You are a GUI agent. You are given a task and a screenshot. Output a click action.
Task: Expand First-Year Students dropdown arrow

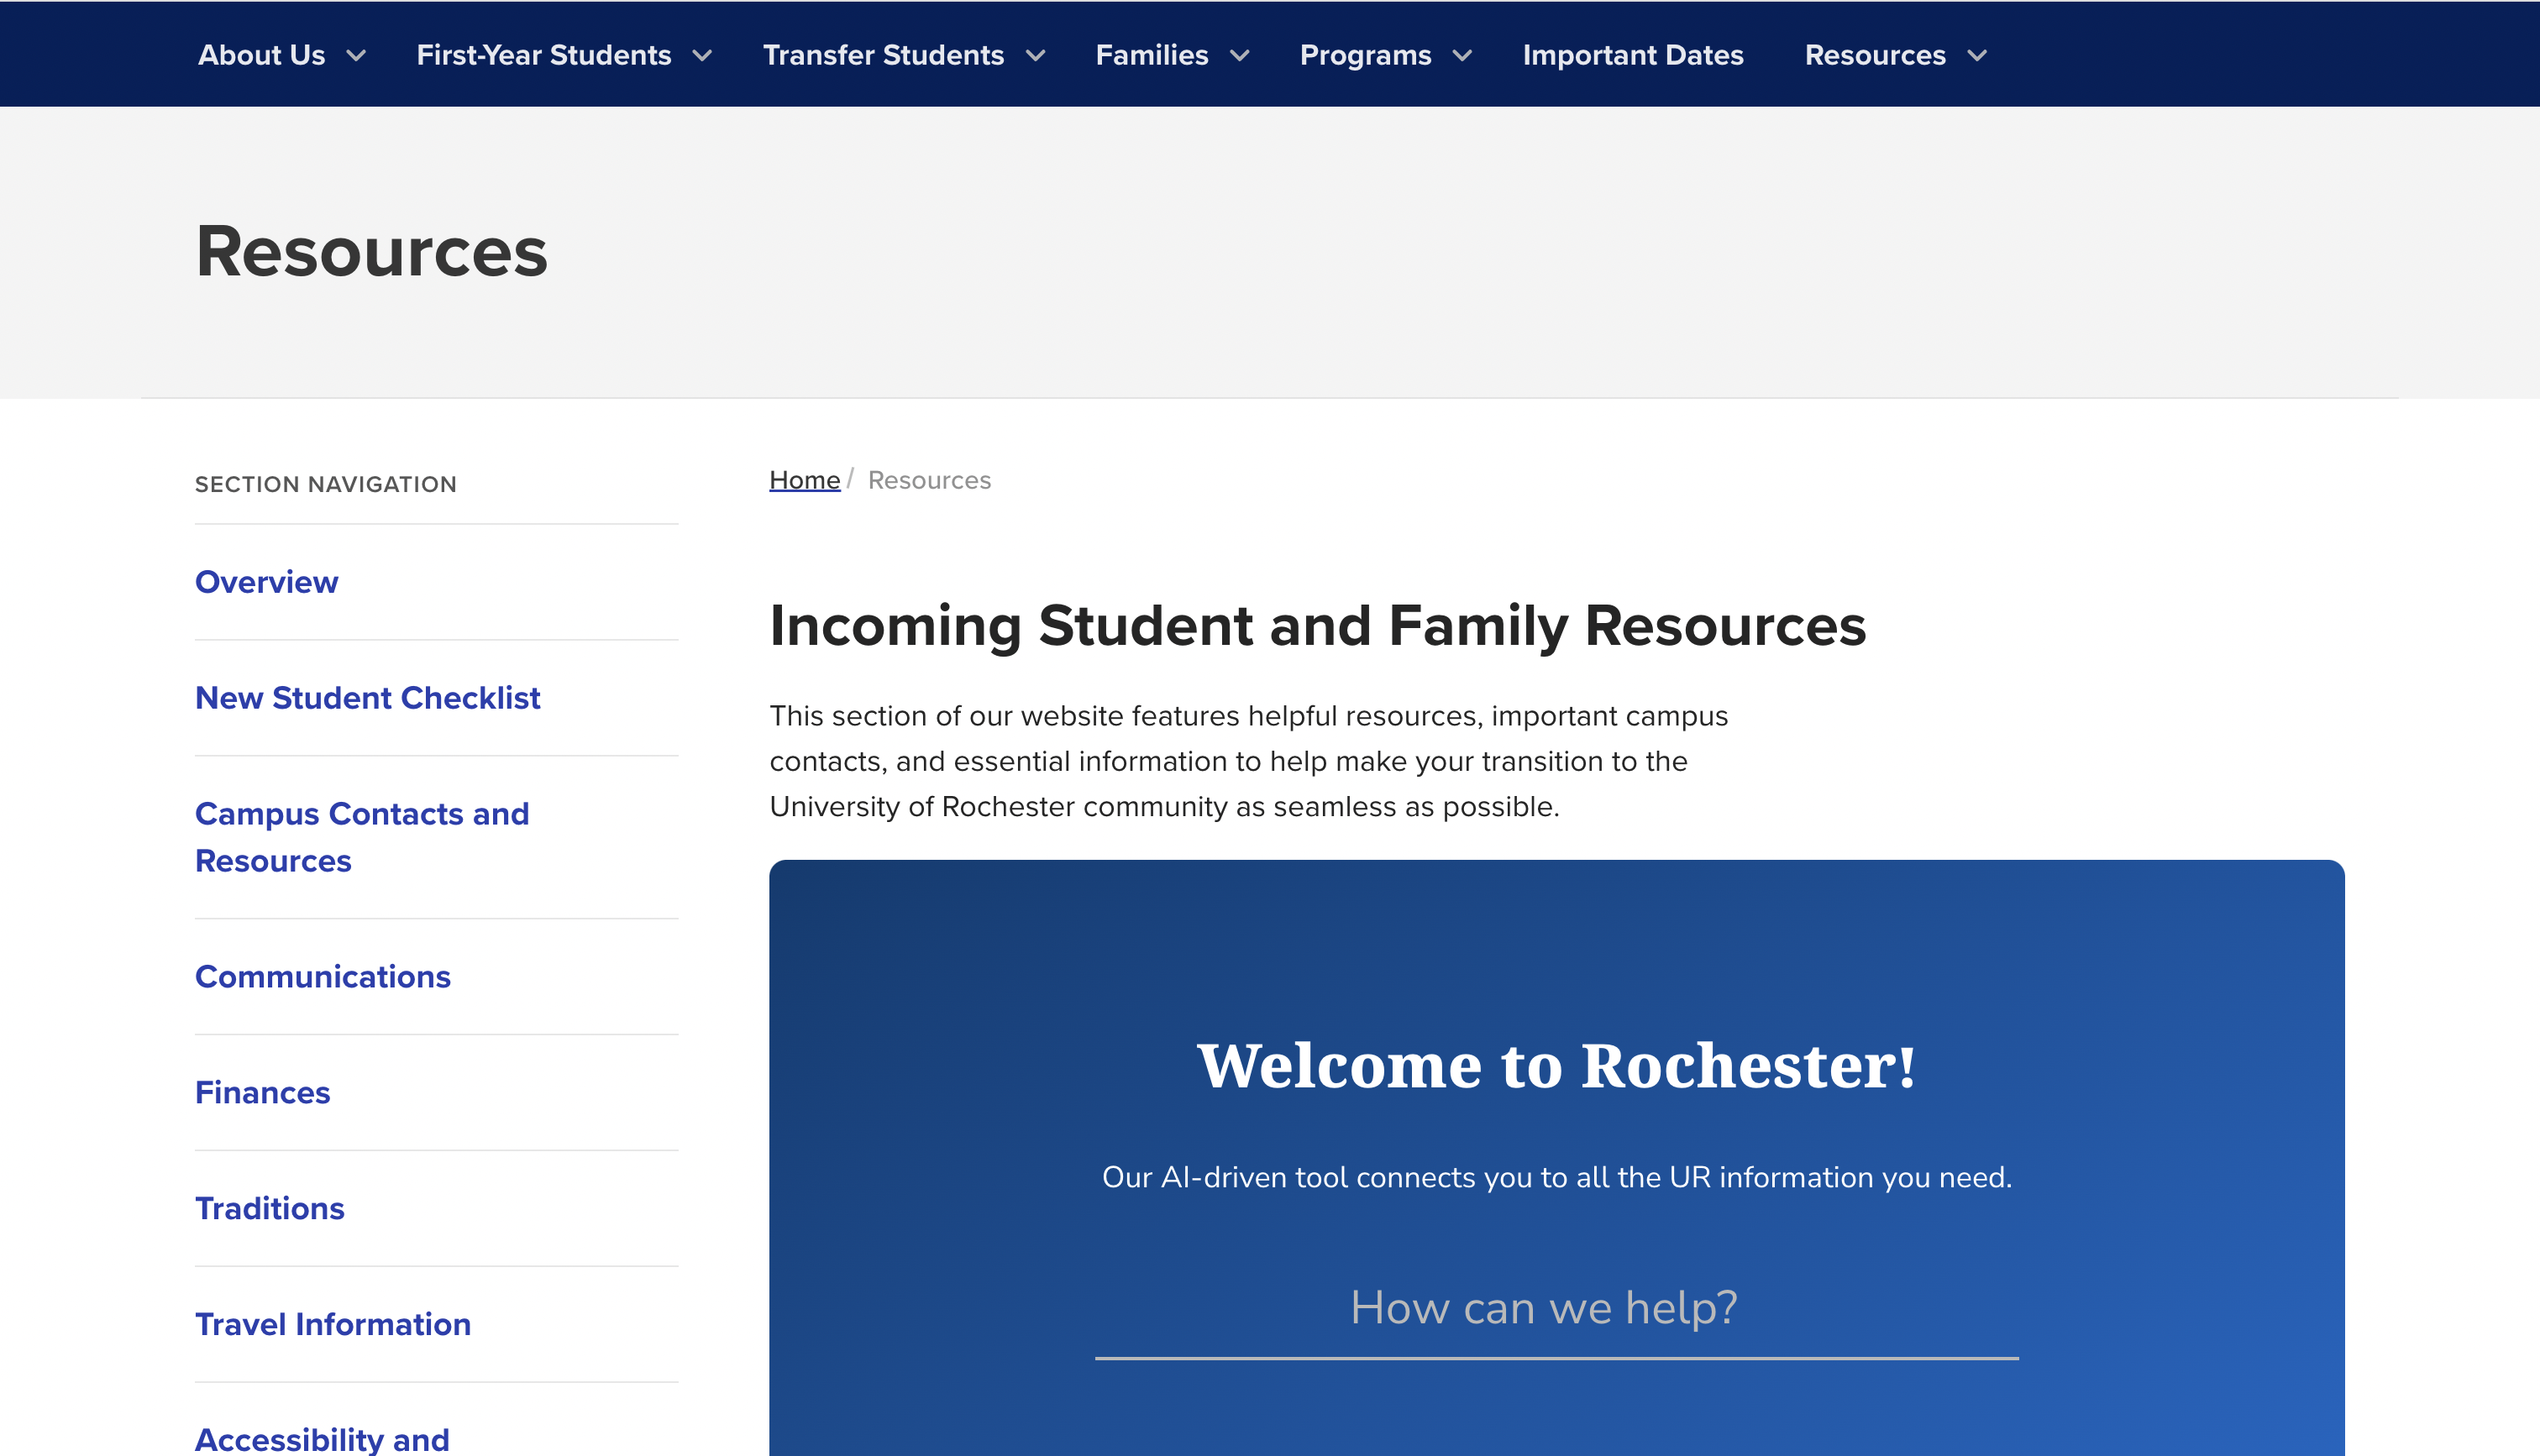[703, 56]
